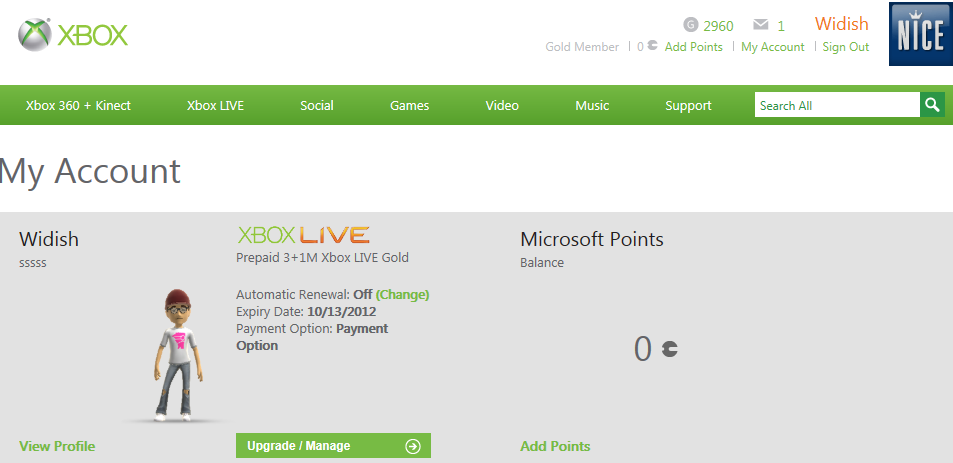The image size is (953, 463).
Task: Click the 2960 gamerscore number
Action: (x=718, y=26)
